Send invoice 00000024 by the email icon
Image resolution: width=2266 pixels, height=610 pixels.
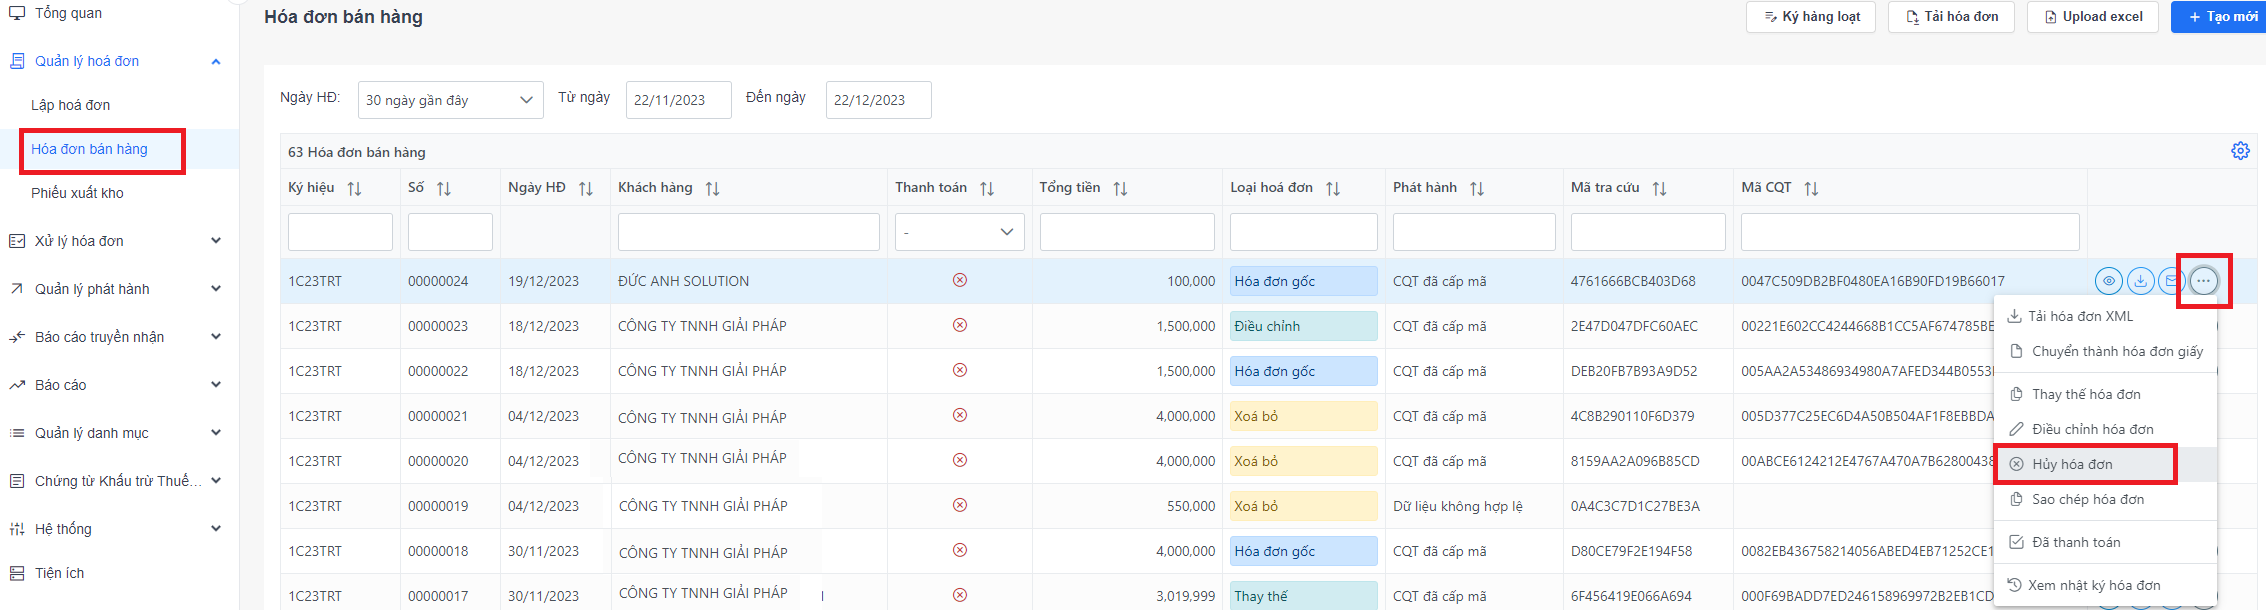coord(2171,281)
